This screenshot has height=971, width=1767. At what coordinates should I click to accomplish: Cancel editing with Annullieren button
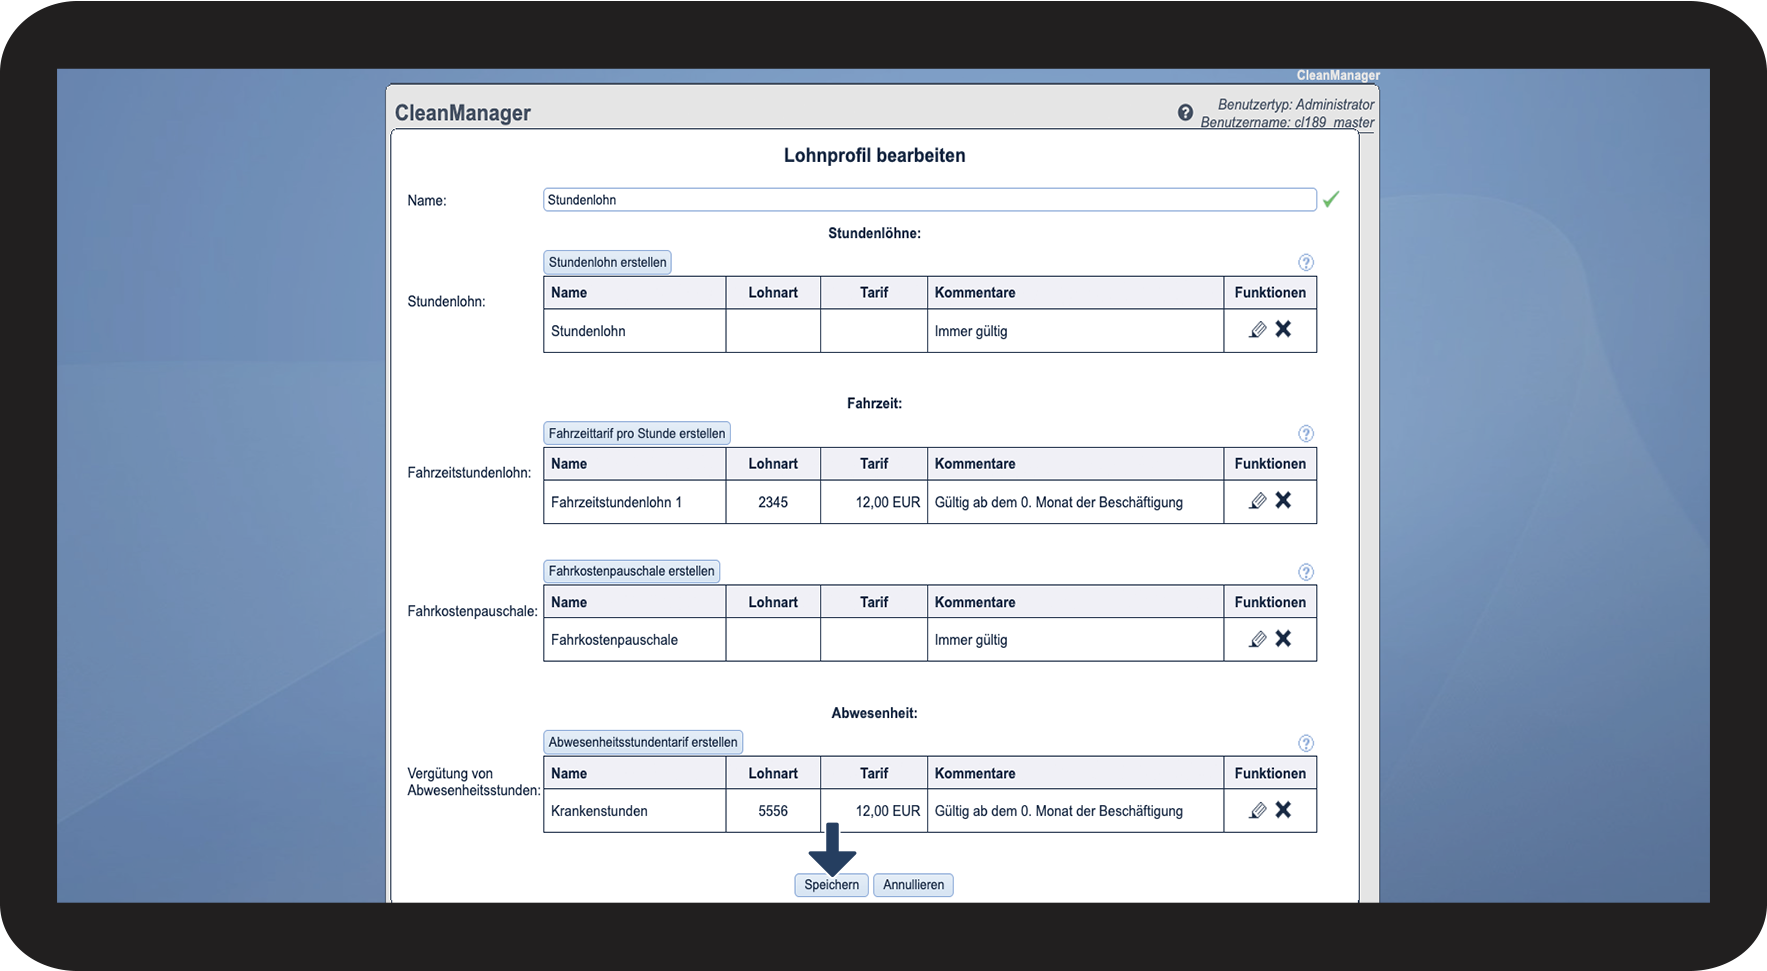913,885
